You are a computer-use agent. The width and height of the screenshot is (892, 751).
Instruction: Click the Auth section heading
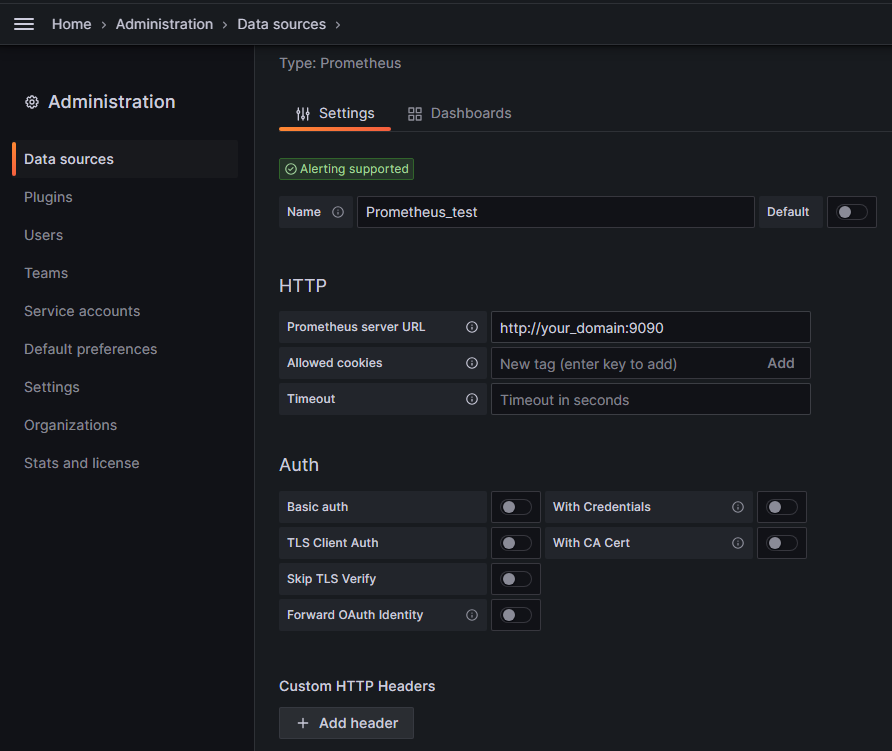[x=299, y=465]
